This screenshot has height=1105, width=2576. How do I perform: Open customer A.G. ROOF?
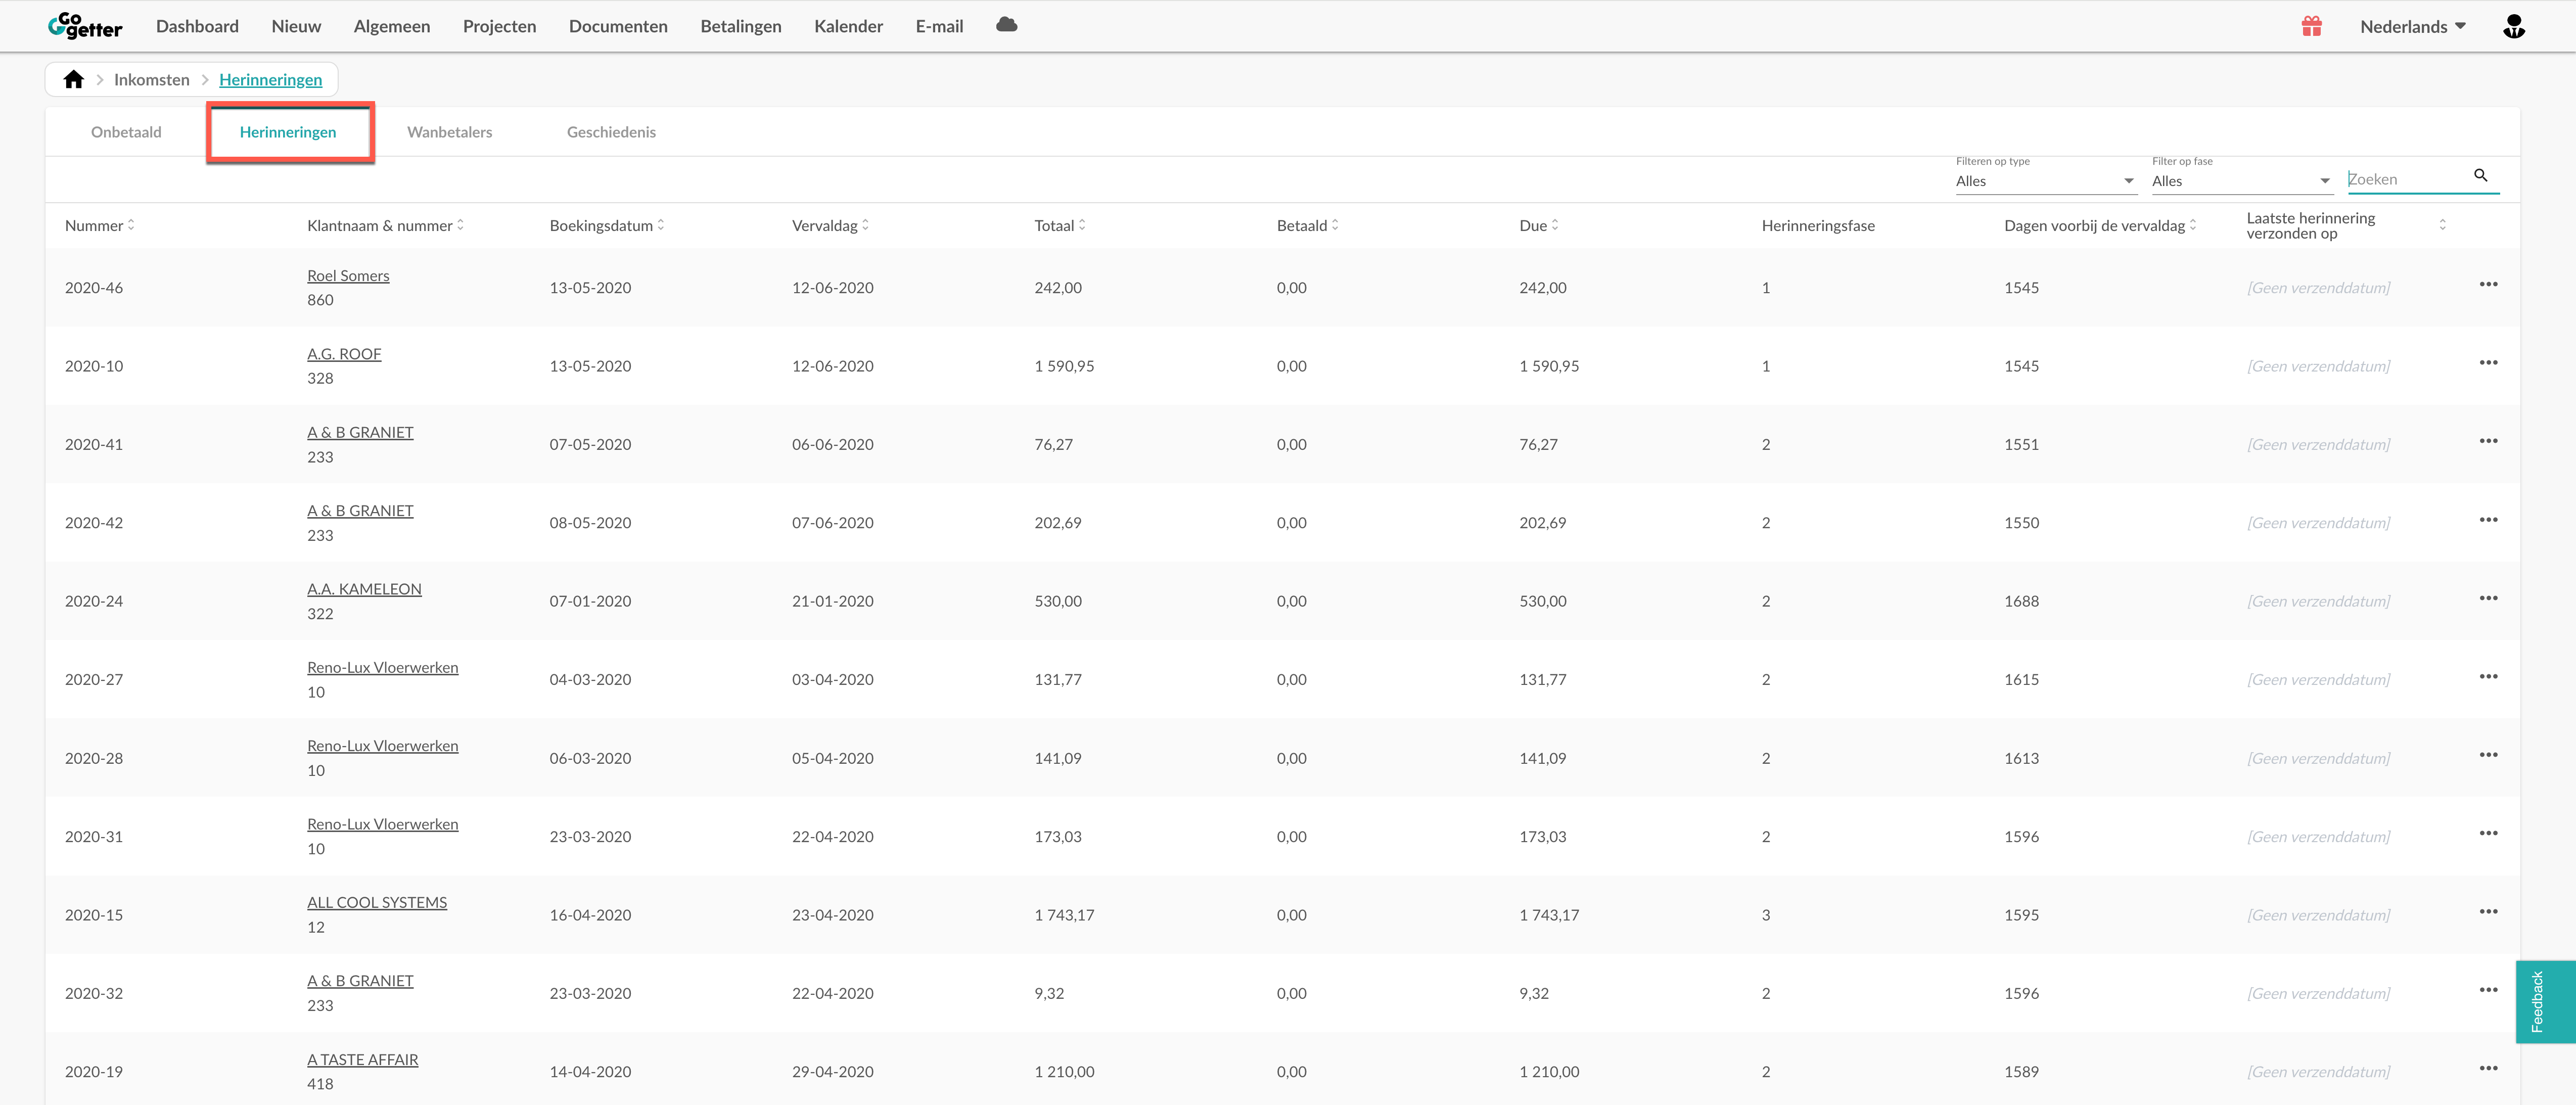pos(344,354)
